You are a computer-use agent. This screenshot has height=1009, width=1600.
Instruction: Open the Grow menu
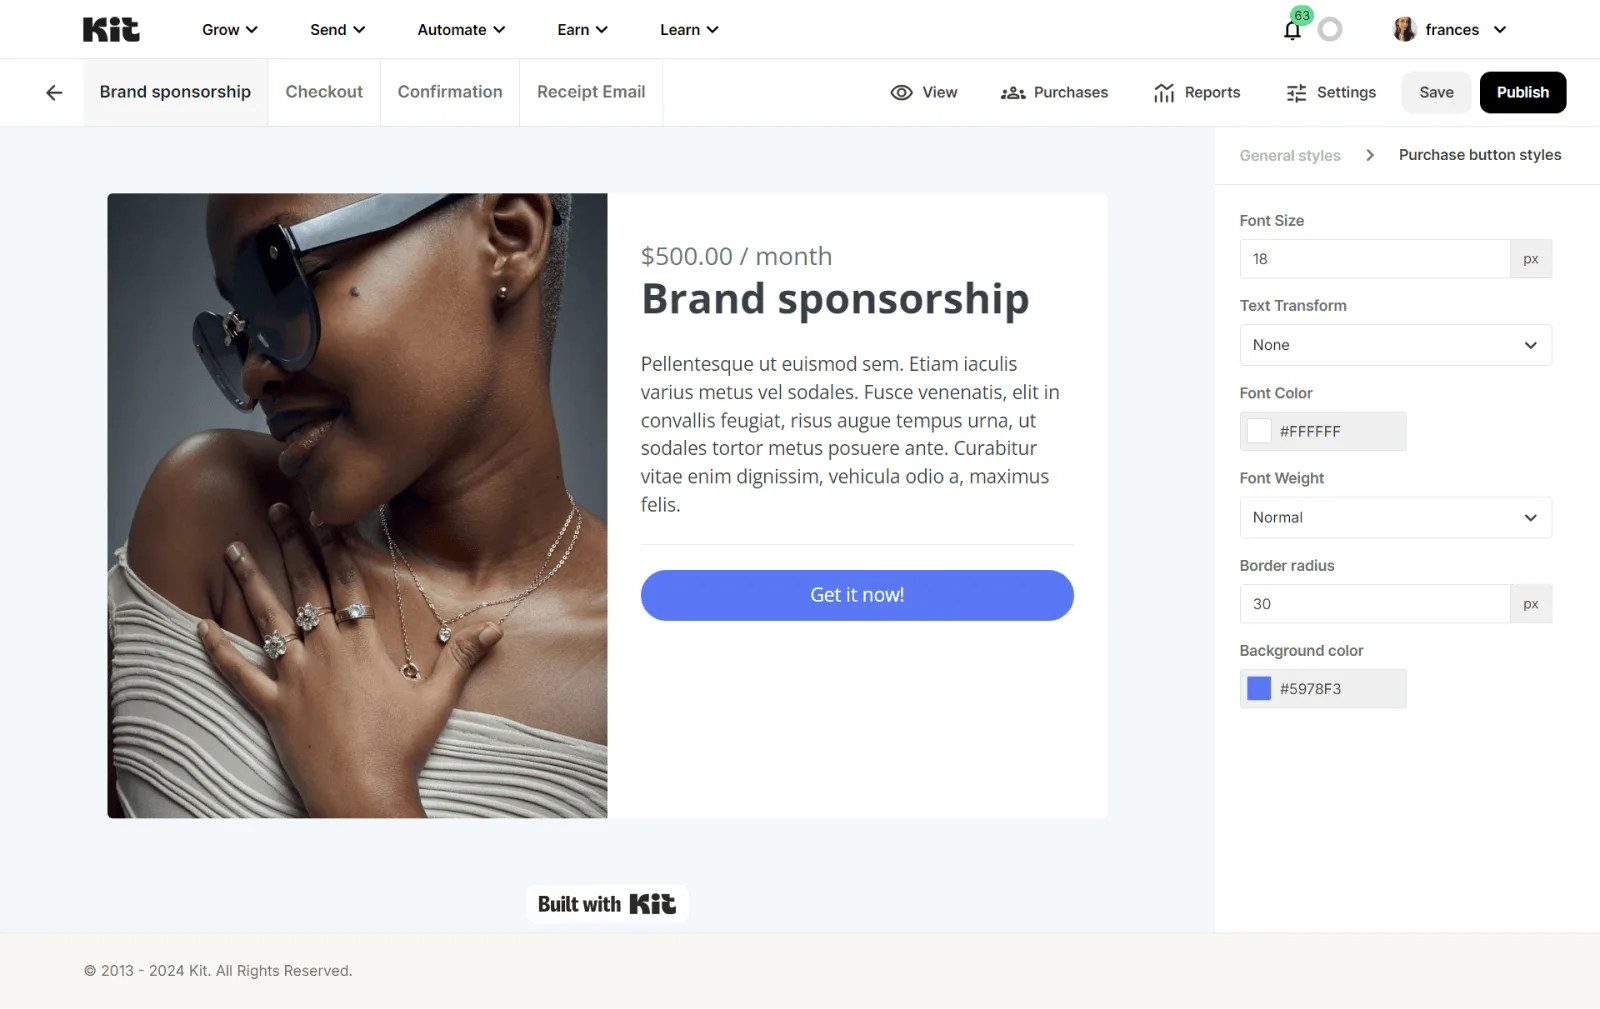pyautogui.click(x=230, y=30)
